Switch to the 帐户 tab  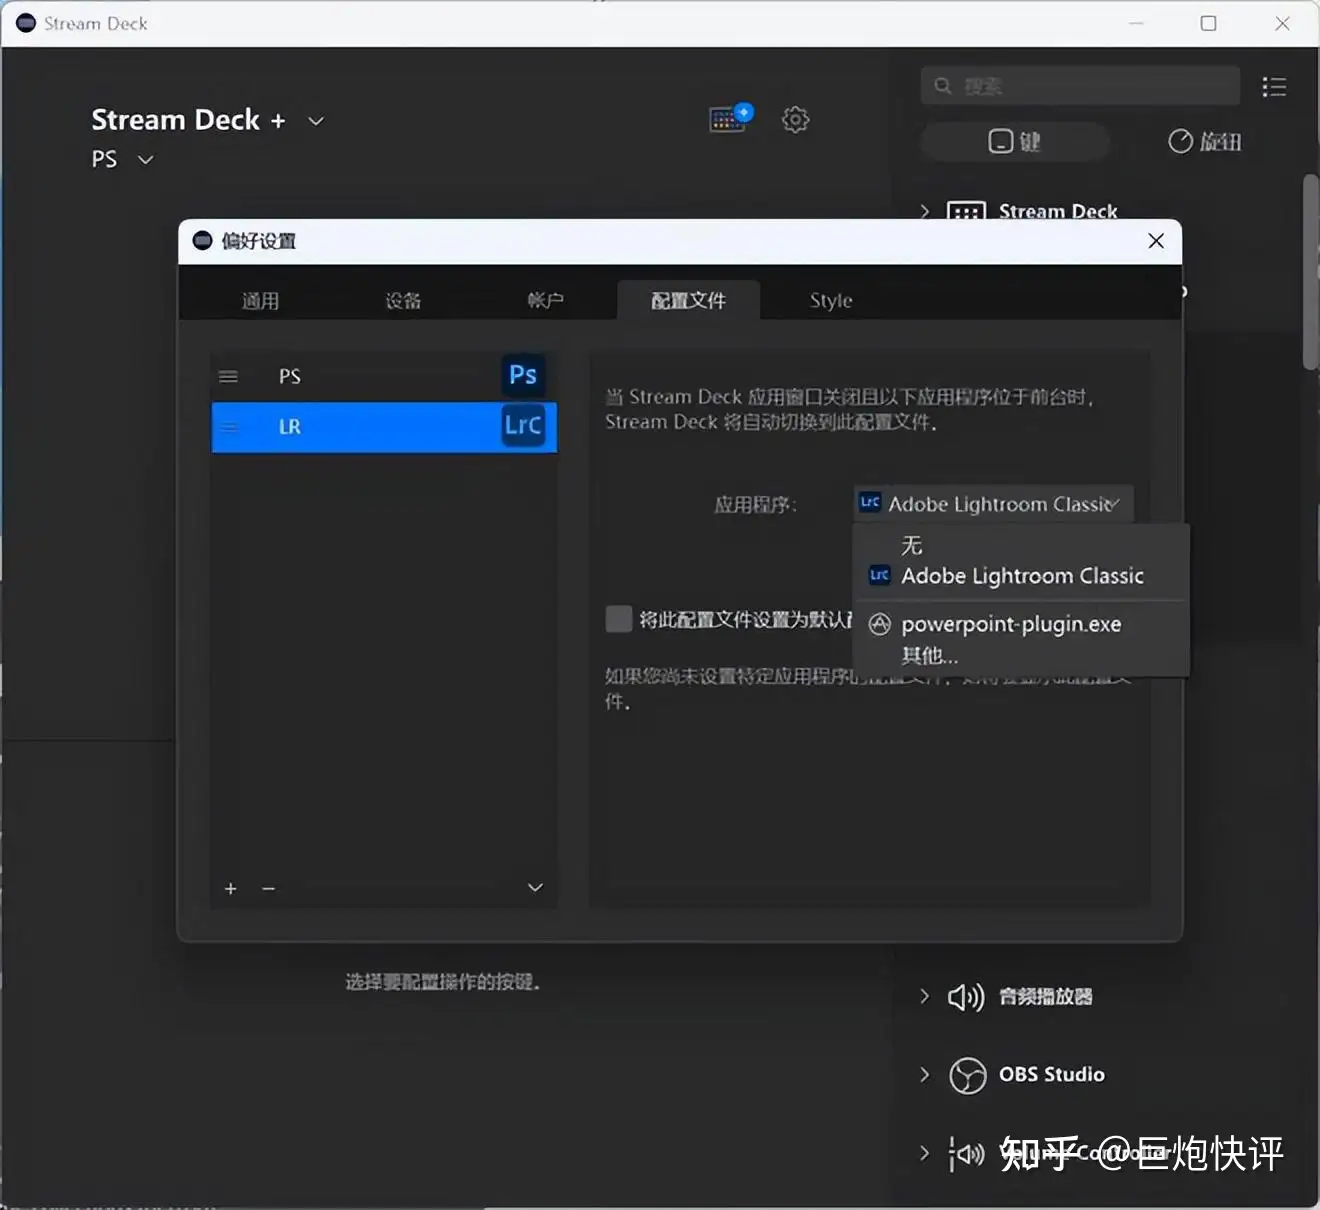tap(545, 300)
